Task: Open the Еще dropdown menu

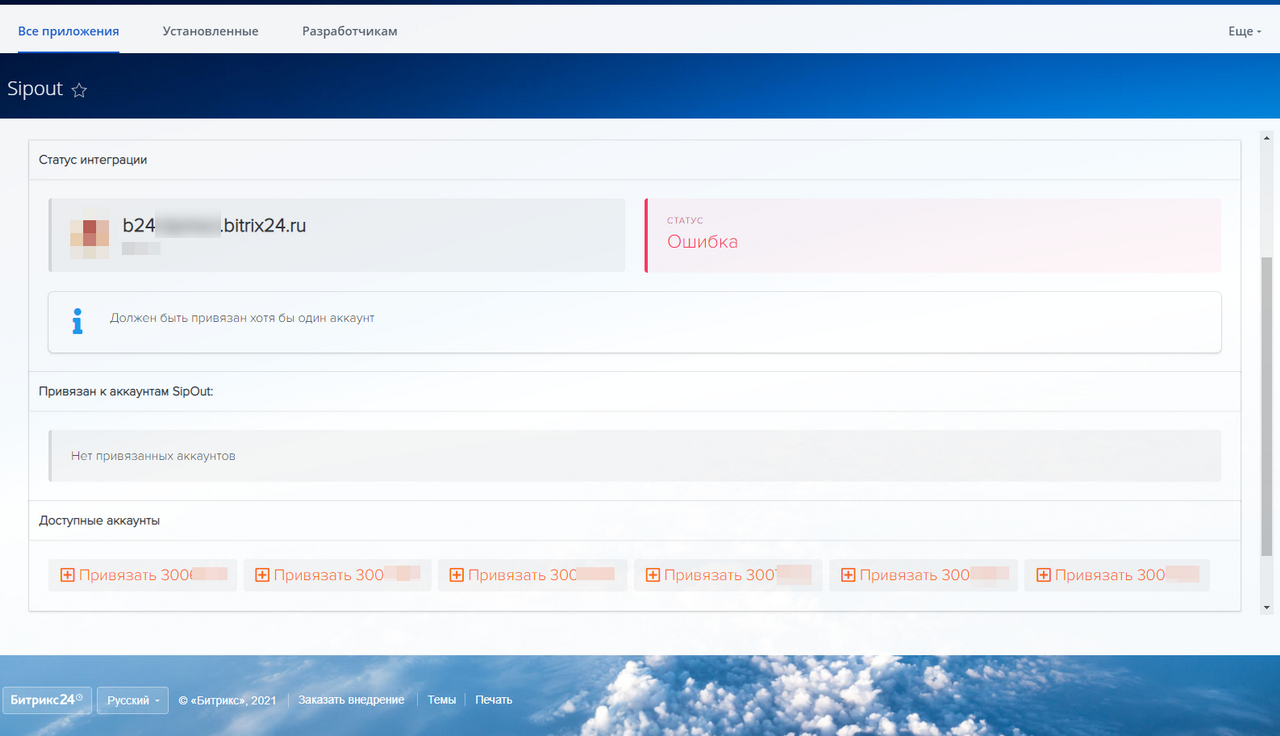Action: [x=1243, y=31]
